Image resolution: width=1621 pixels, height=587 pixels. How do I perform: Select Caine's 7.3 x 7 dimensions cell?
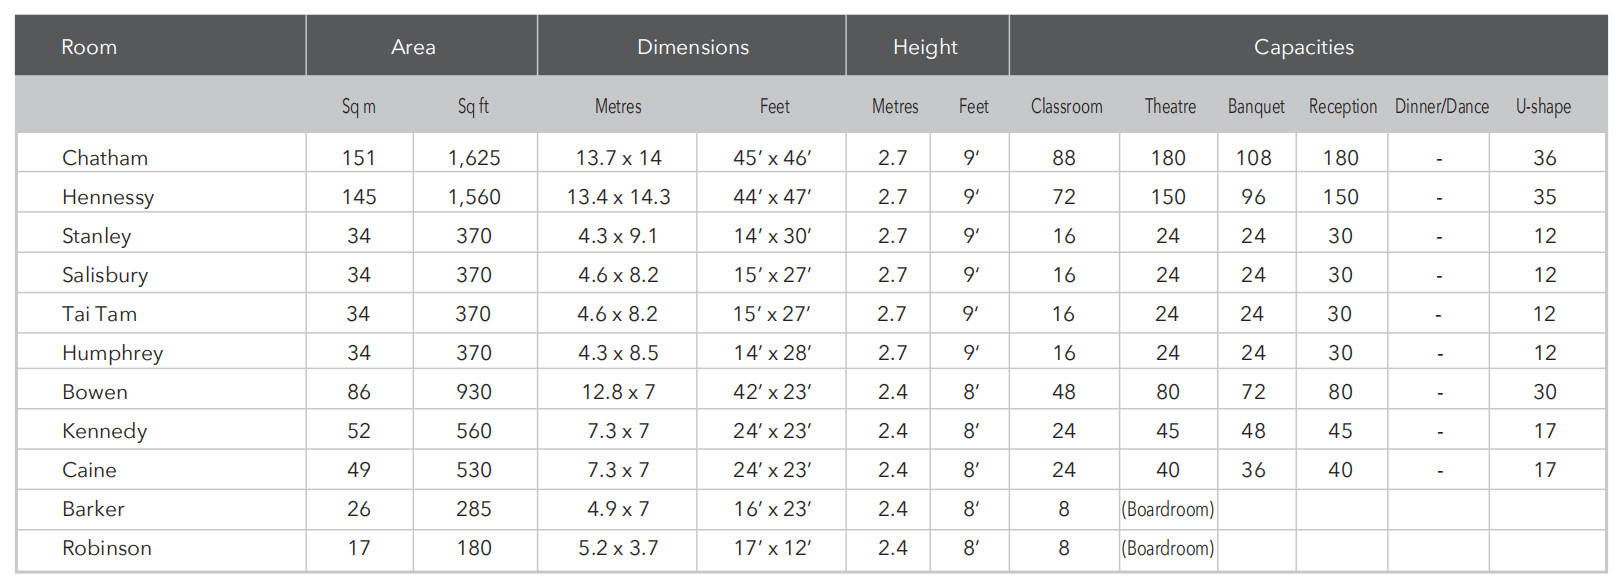pos(618,470)
